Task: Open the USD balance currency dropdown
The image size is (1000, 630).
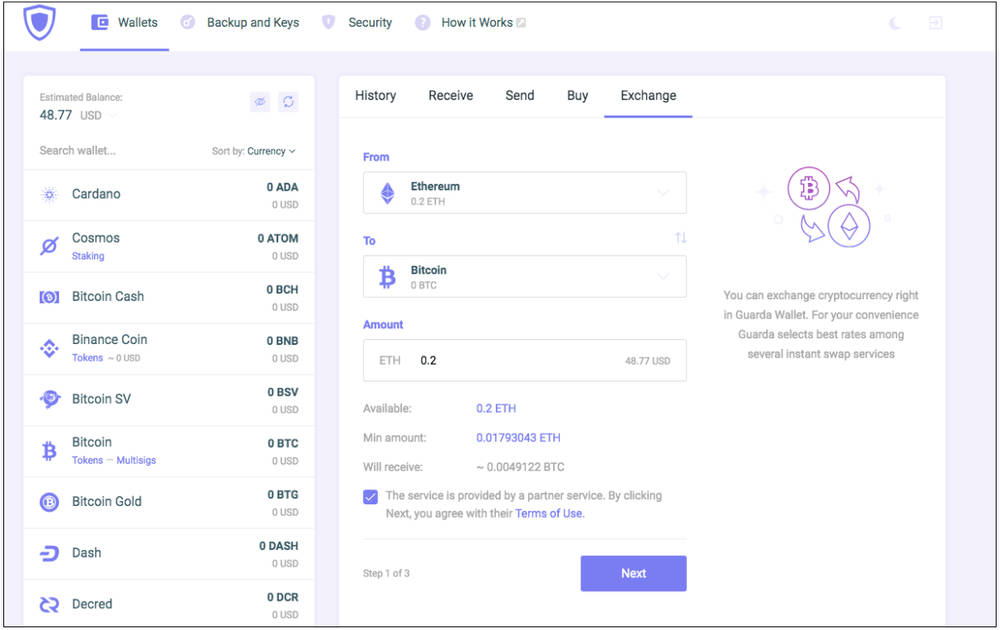Action: pos(99,115)
